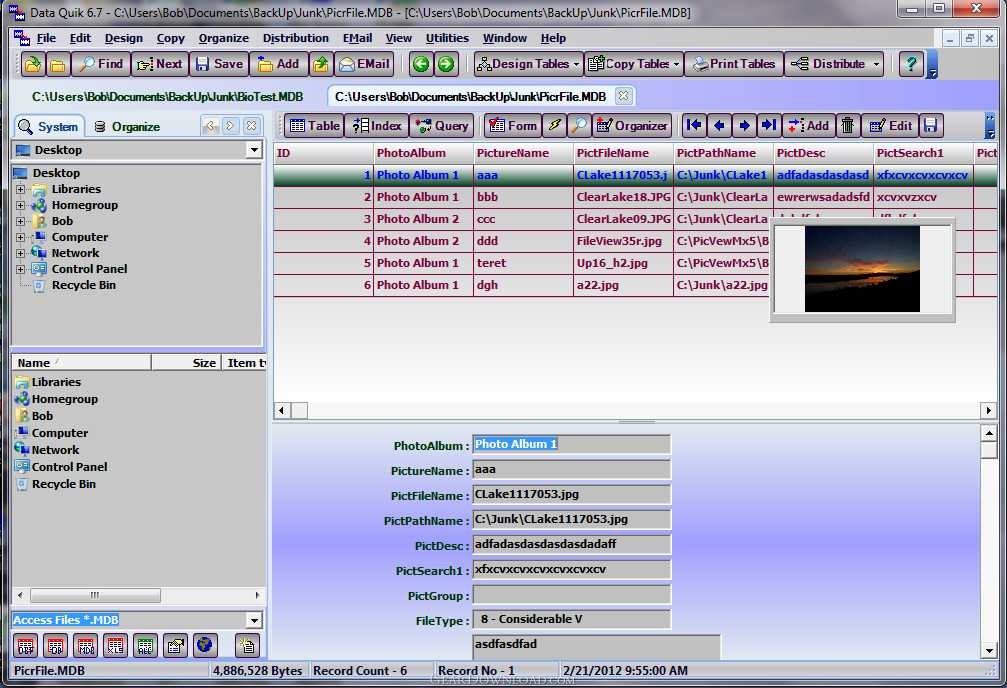This screenshot has height=688, width=1007.
Task: Open the Distribute dropdown
Action: 876,64
